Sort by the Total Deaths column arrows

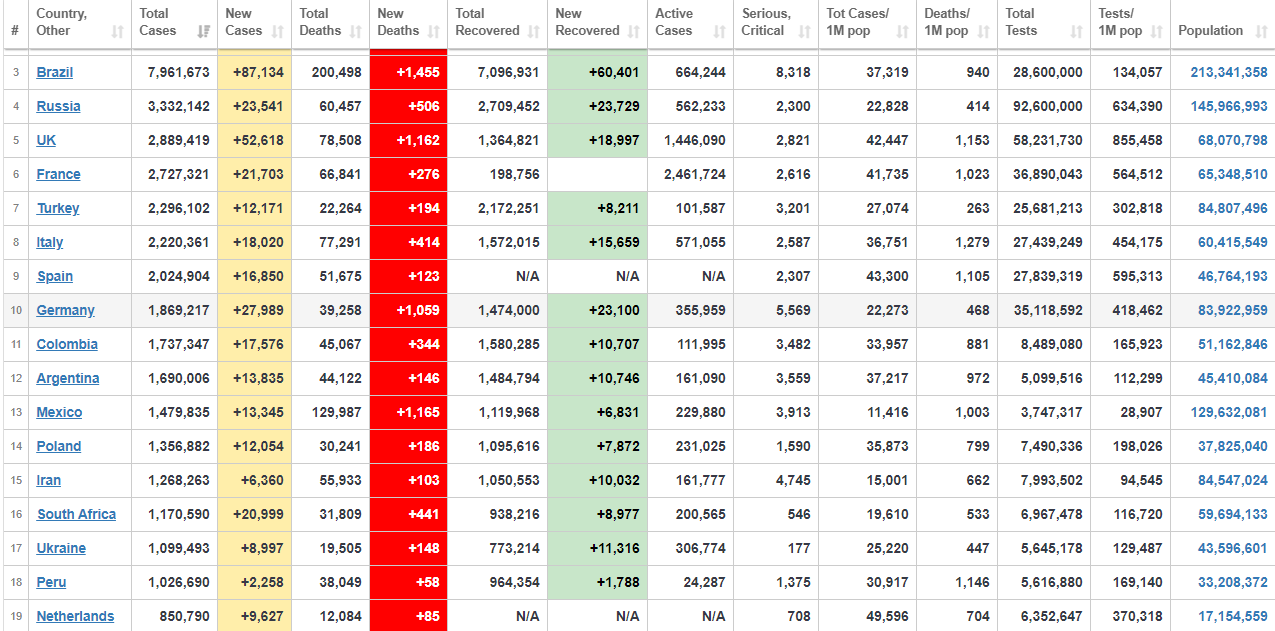(356, 31)
